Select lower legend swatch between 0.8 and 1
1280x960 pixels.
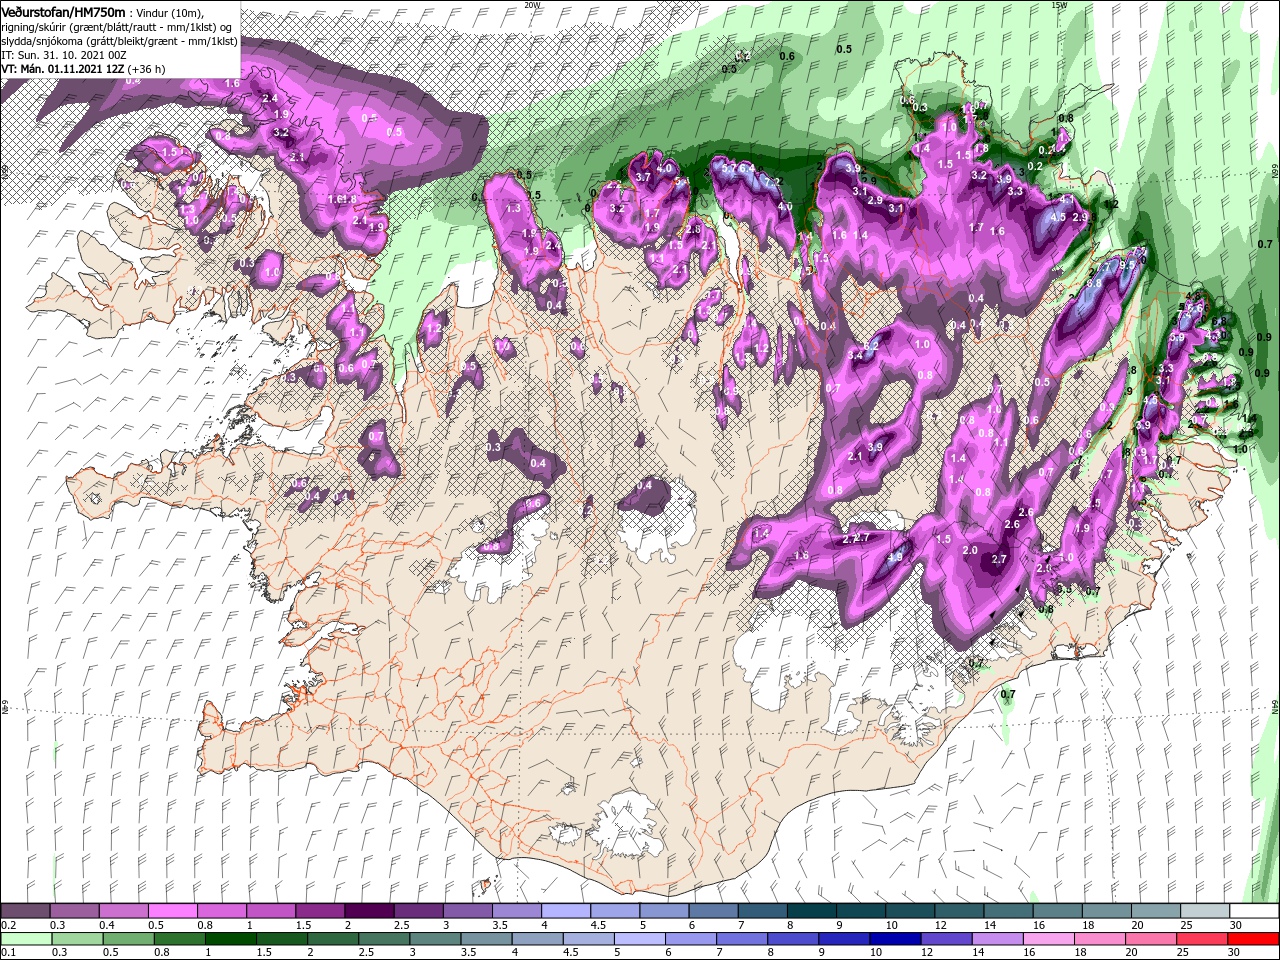179,938
